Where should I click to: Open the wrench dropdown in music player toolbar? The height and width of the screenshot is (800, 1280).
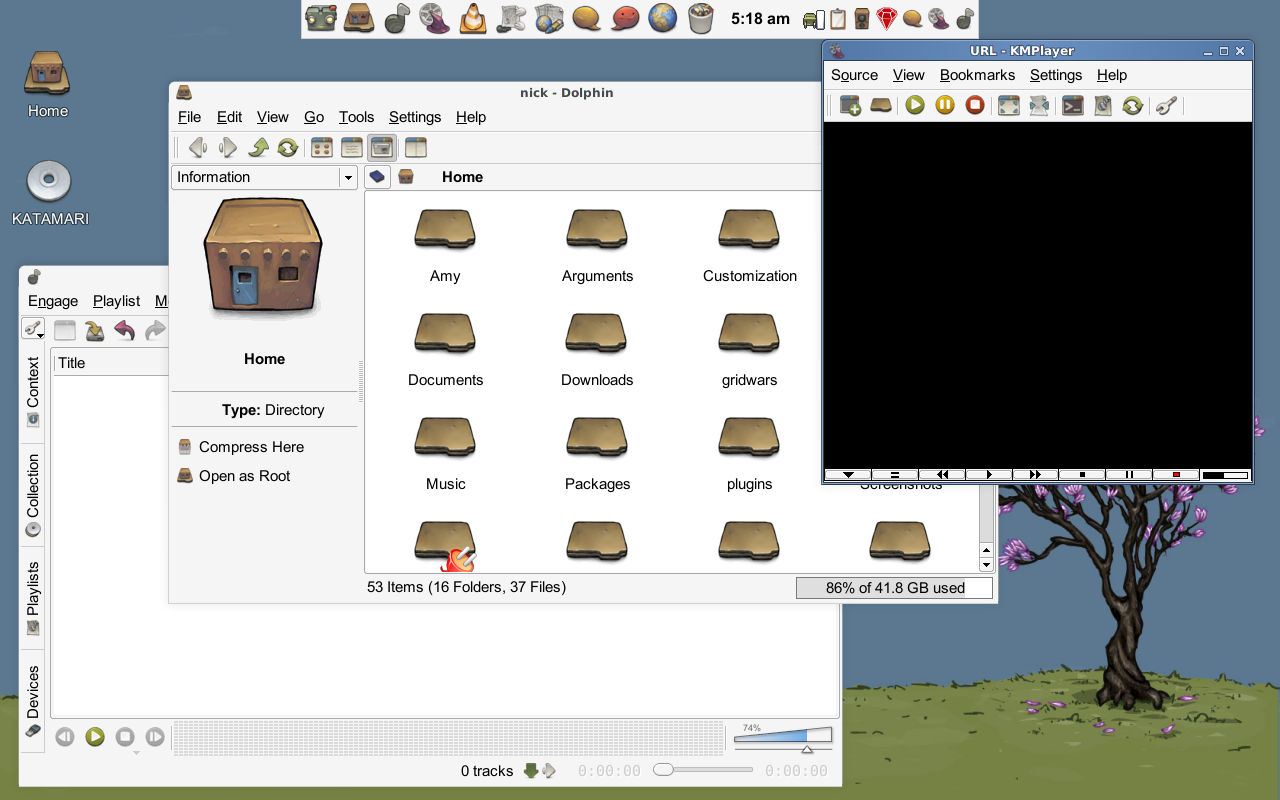pyautogui.click(x=33, y=329)
